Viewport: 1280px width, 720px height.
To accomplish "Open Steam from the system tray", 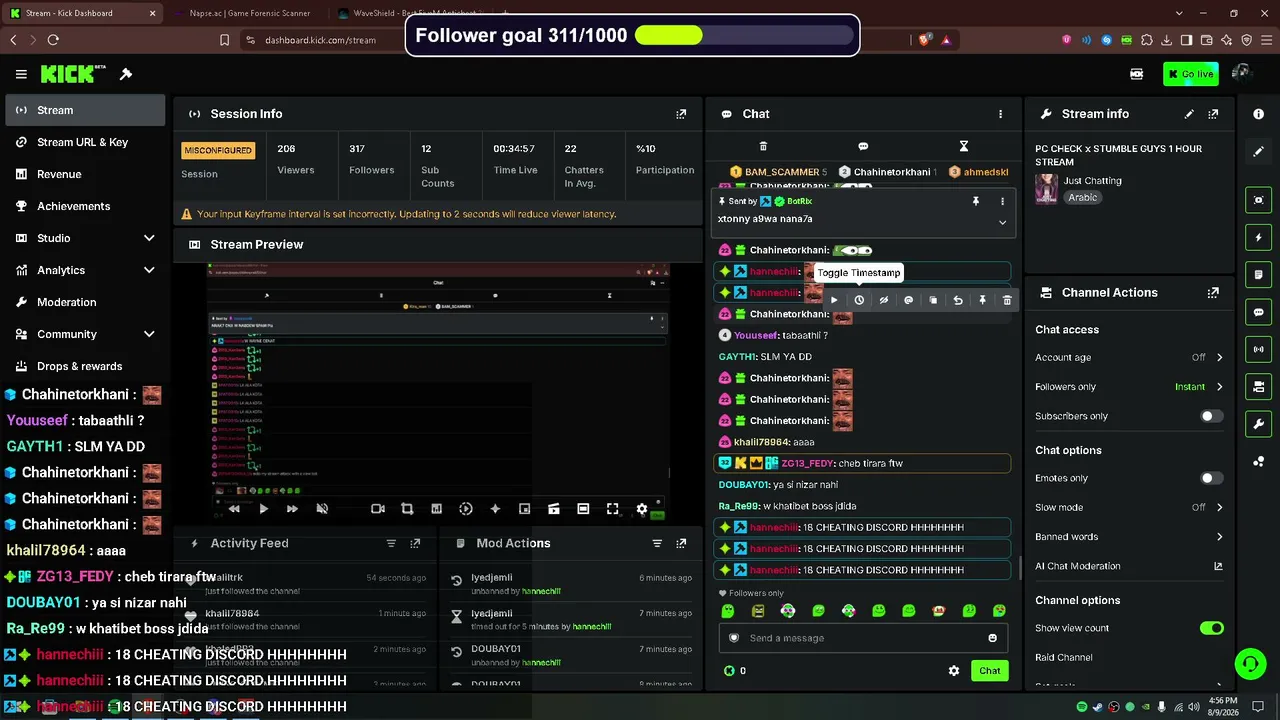I will click(1098, 707).
